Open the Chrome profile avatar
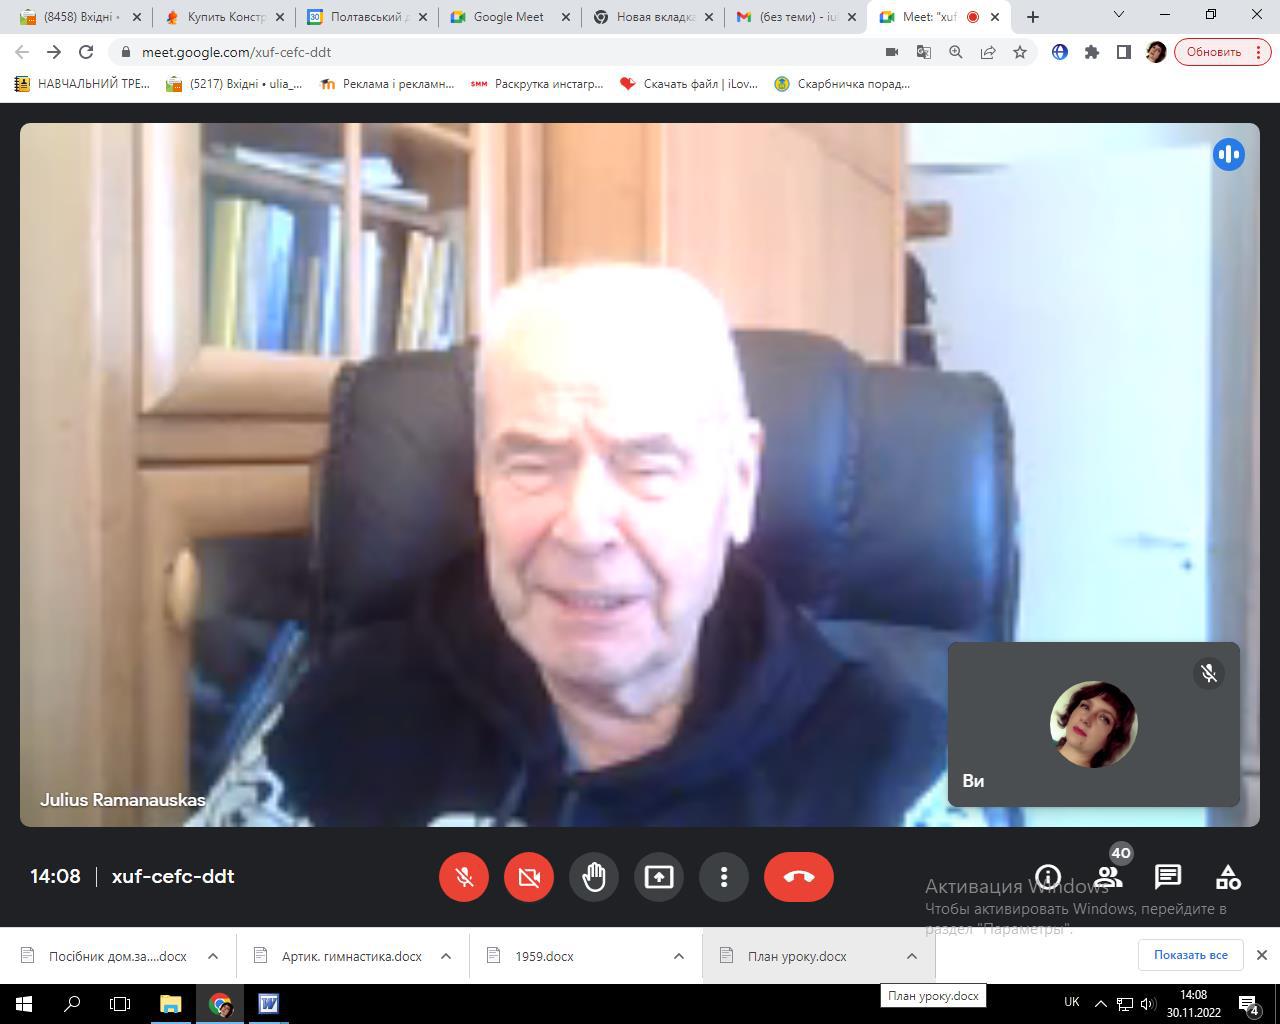The image size is (1280, 1024). tap(1156, 52)
